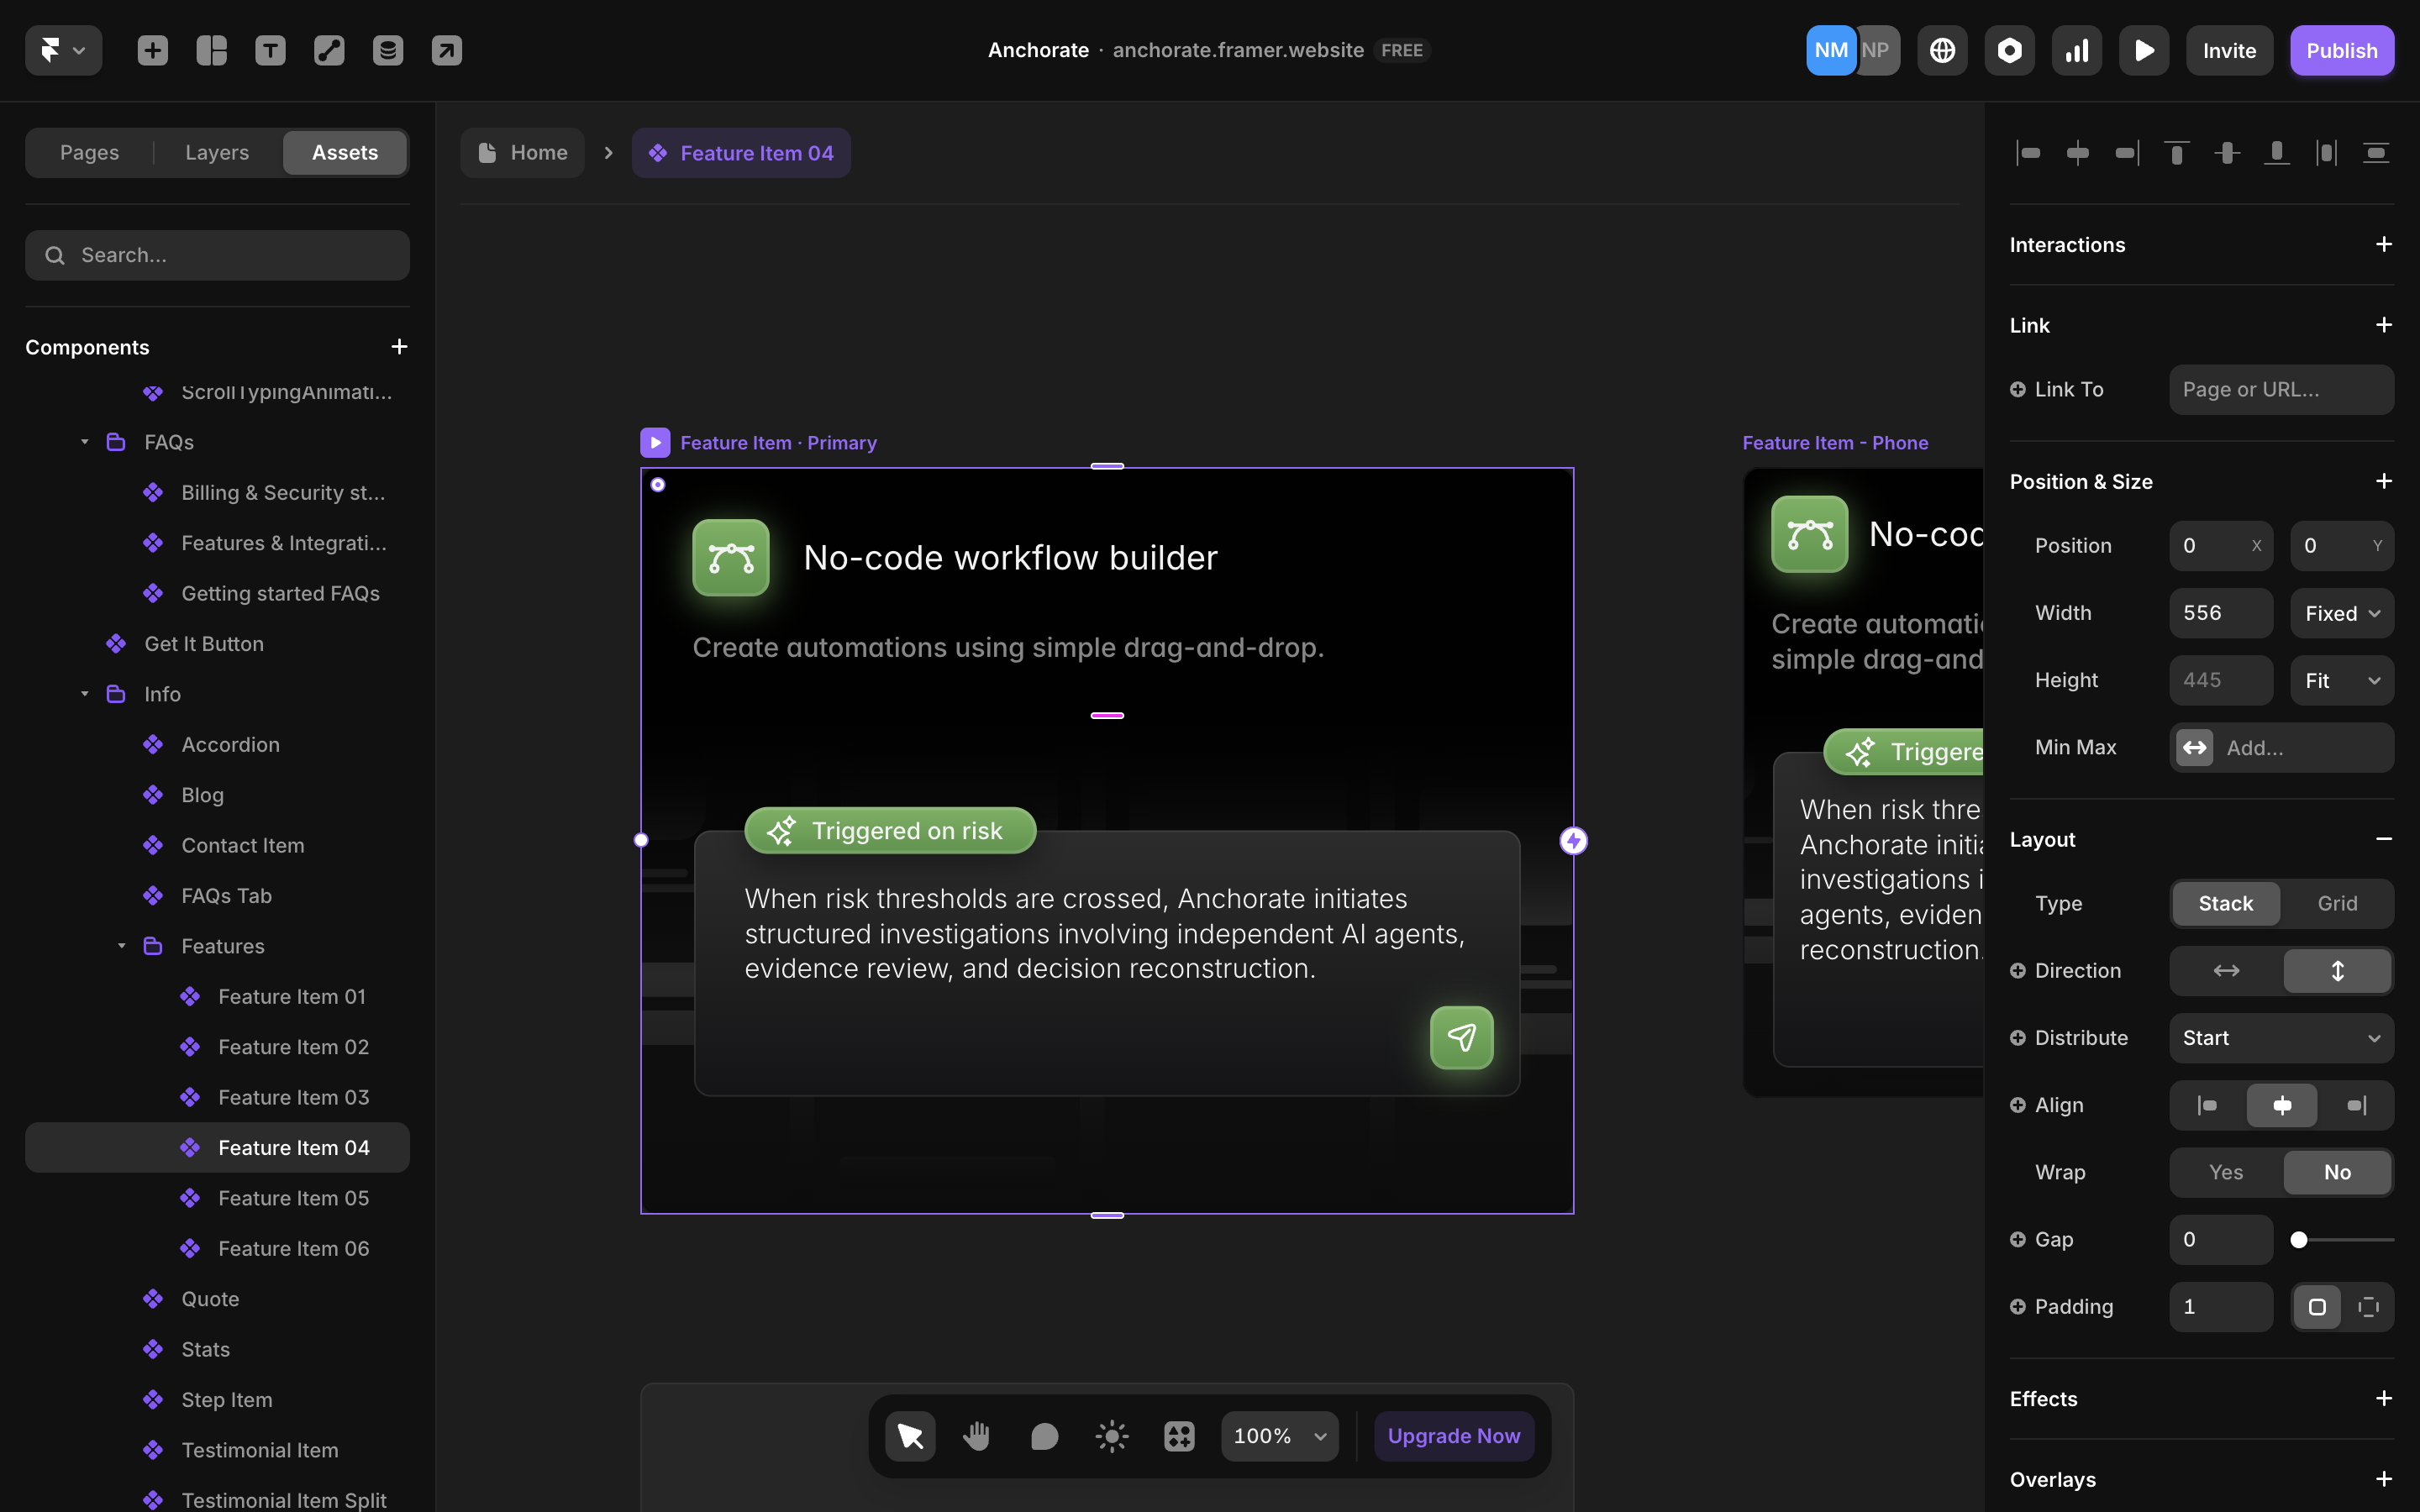Click the Gap slider handle
Viewport: 2420px width, 1512px height.
click(2299, 1240)
